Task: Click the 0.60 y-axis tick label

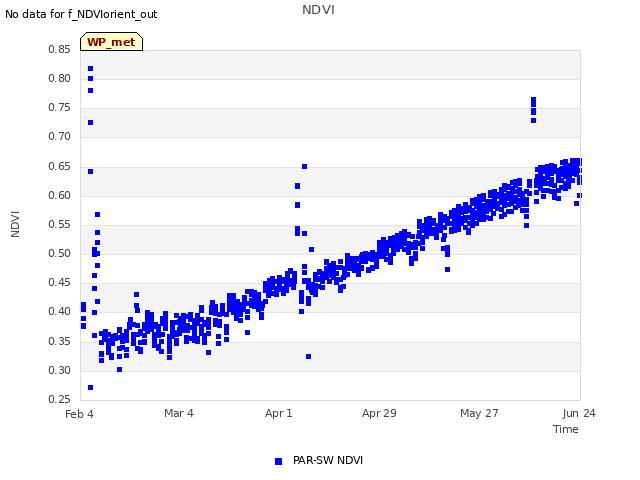Action: [60, 195]
